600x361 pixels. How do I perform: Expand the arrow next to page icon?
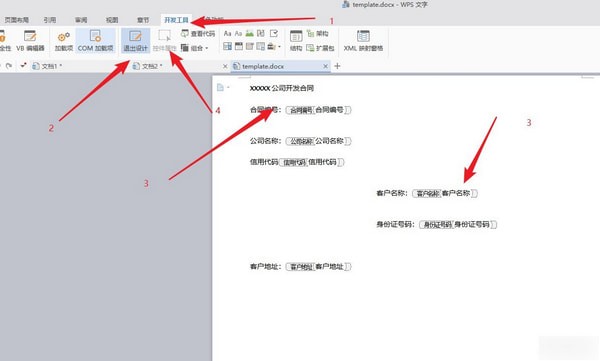tap(228, 88)
